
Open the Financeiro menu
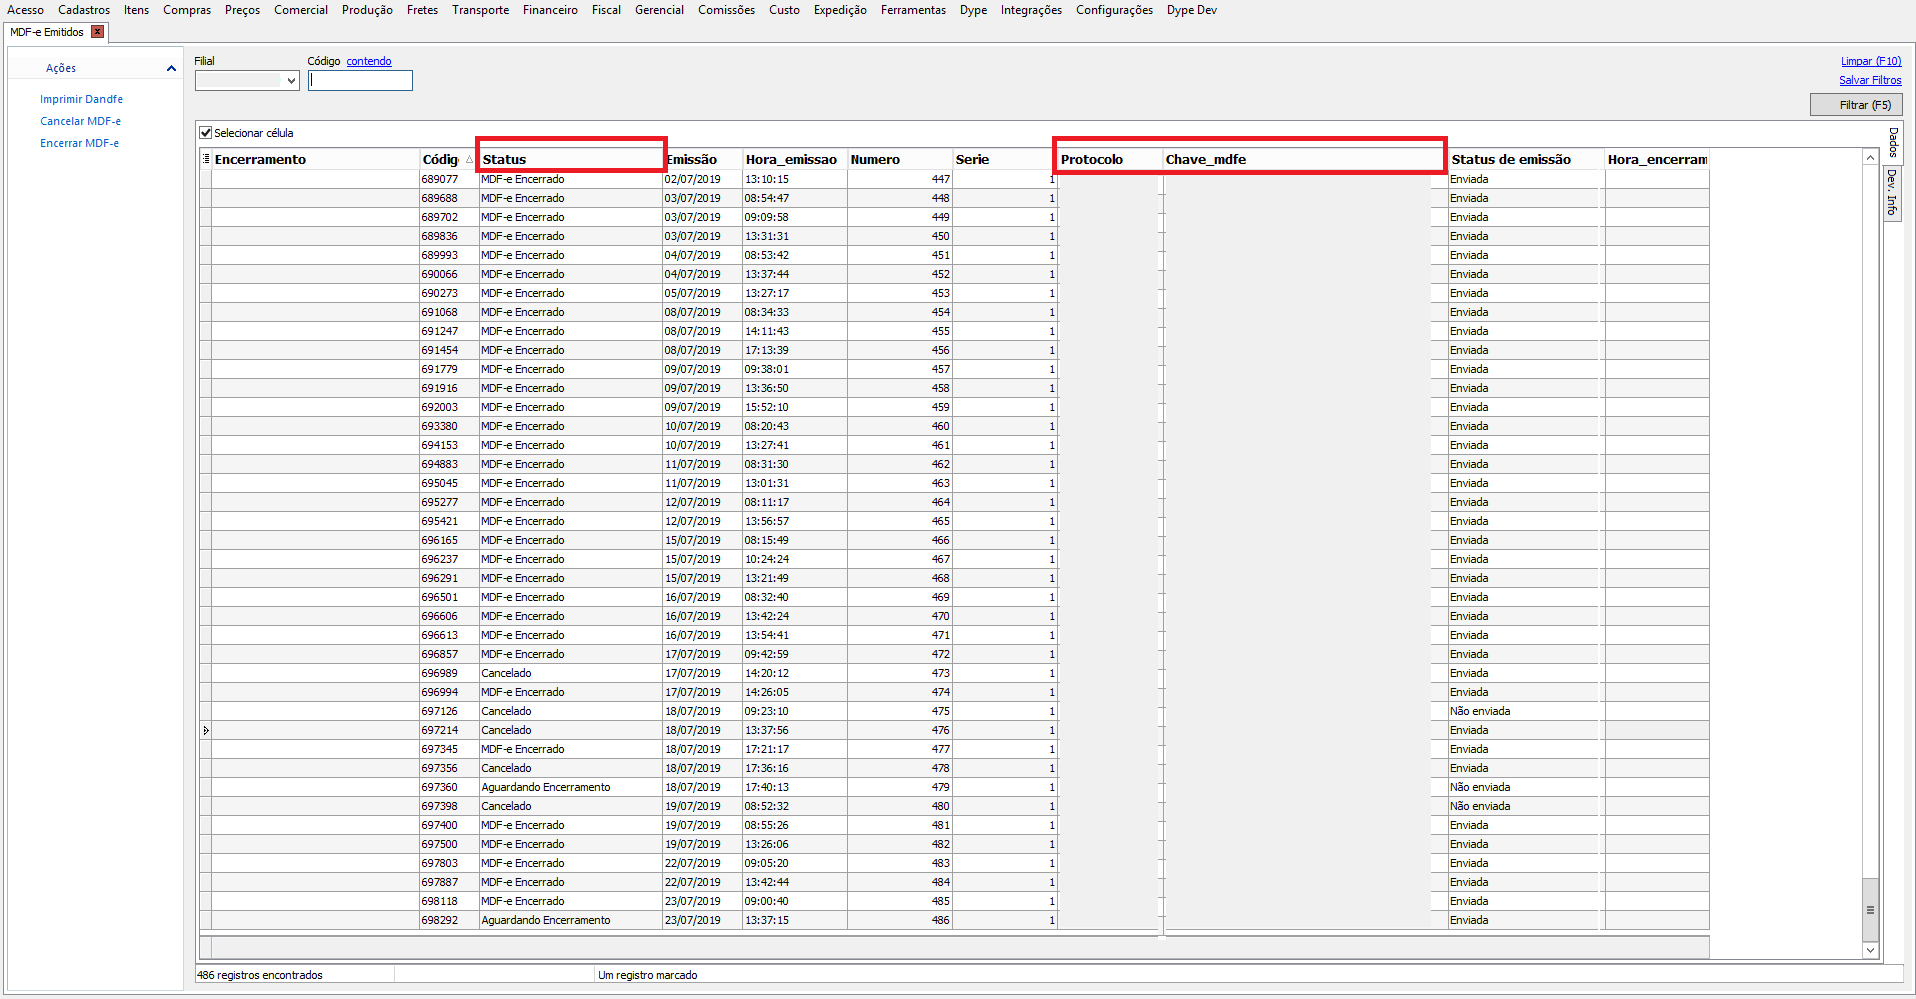[x=550, y=10]
